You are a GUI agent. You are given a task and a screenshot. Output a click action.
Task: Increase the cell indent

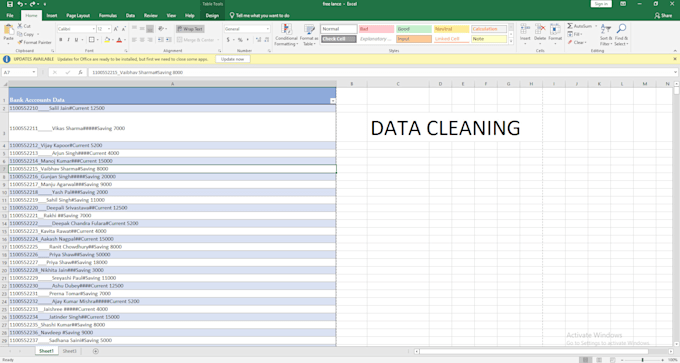168,40
